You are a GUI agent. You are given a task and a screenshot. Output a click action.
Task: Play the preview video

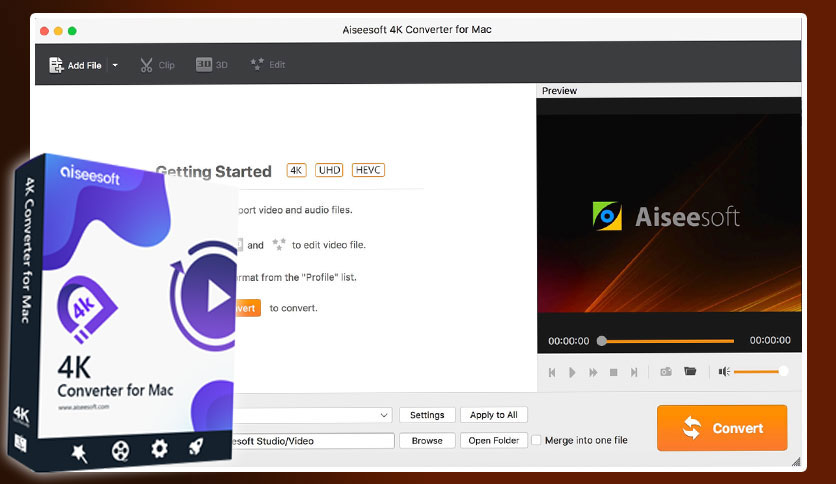click(x=572, y=372)
